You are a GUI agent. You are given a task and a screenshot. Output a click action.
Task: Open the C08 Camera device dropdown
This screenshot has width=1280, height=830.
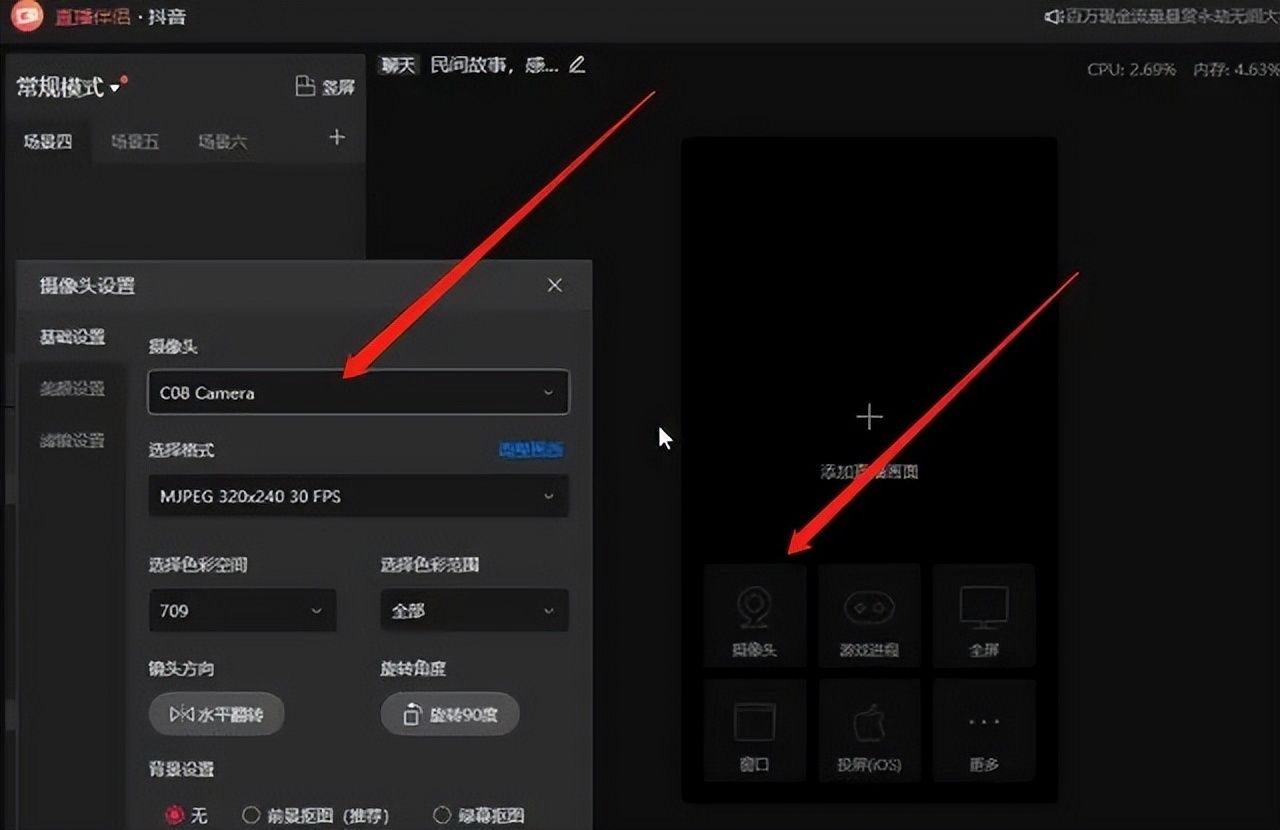[358, 392]
